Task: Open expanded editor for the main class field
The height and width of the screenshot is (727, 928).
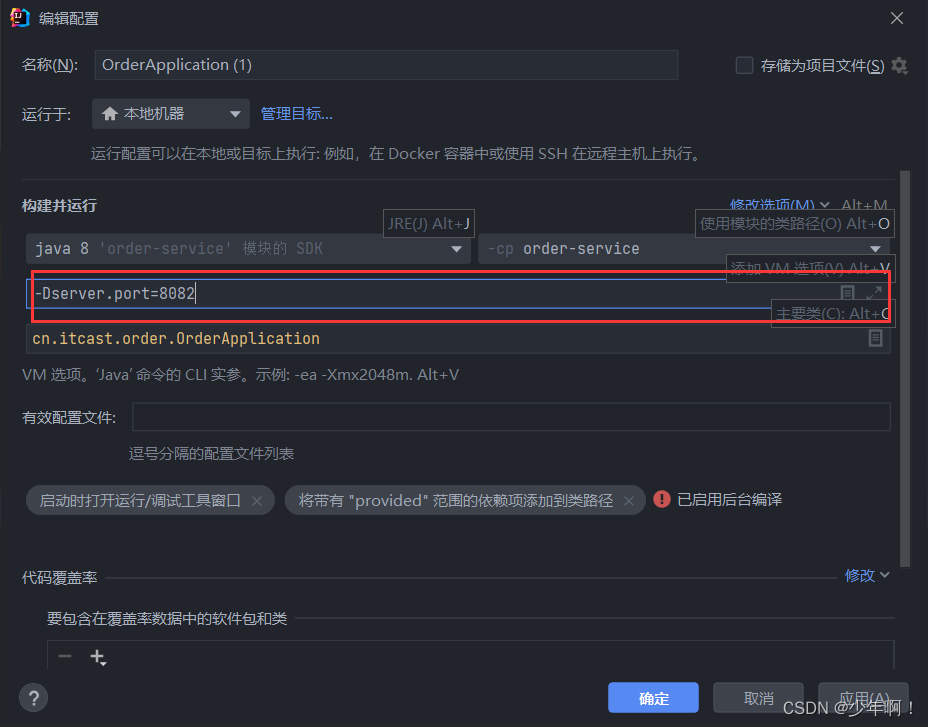Action: 874,338
